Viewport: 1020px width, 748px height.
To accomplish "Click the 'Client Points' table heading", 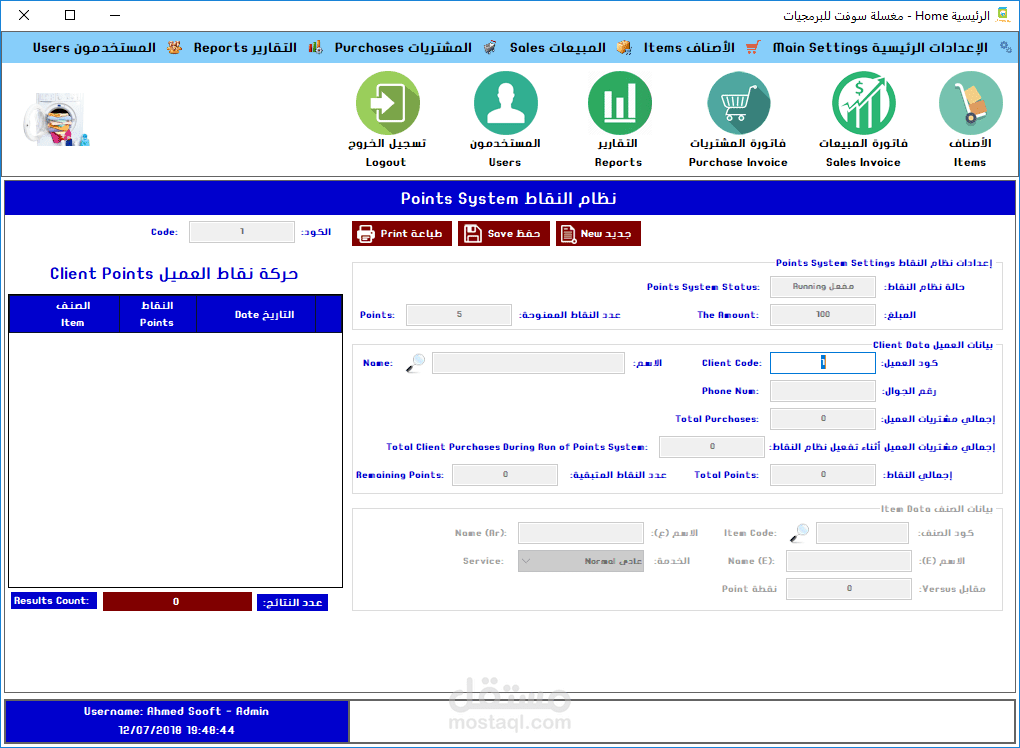I will click(x=174, y=274).
